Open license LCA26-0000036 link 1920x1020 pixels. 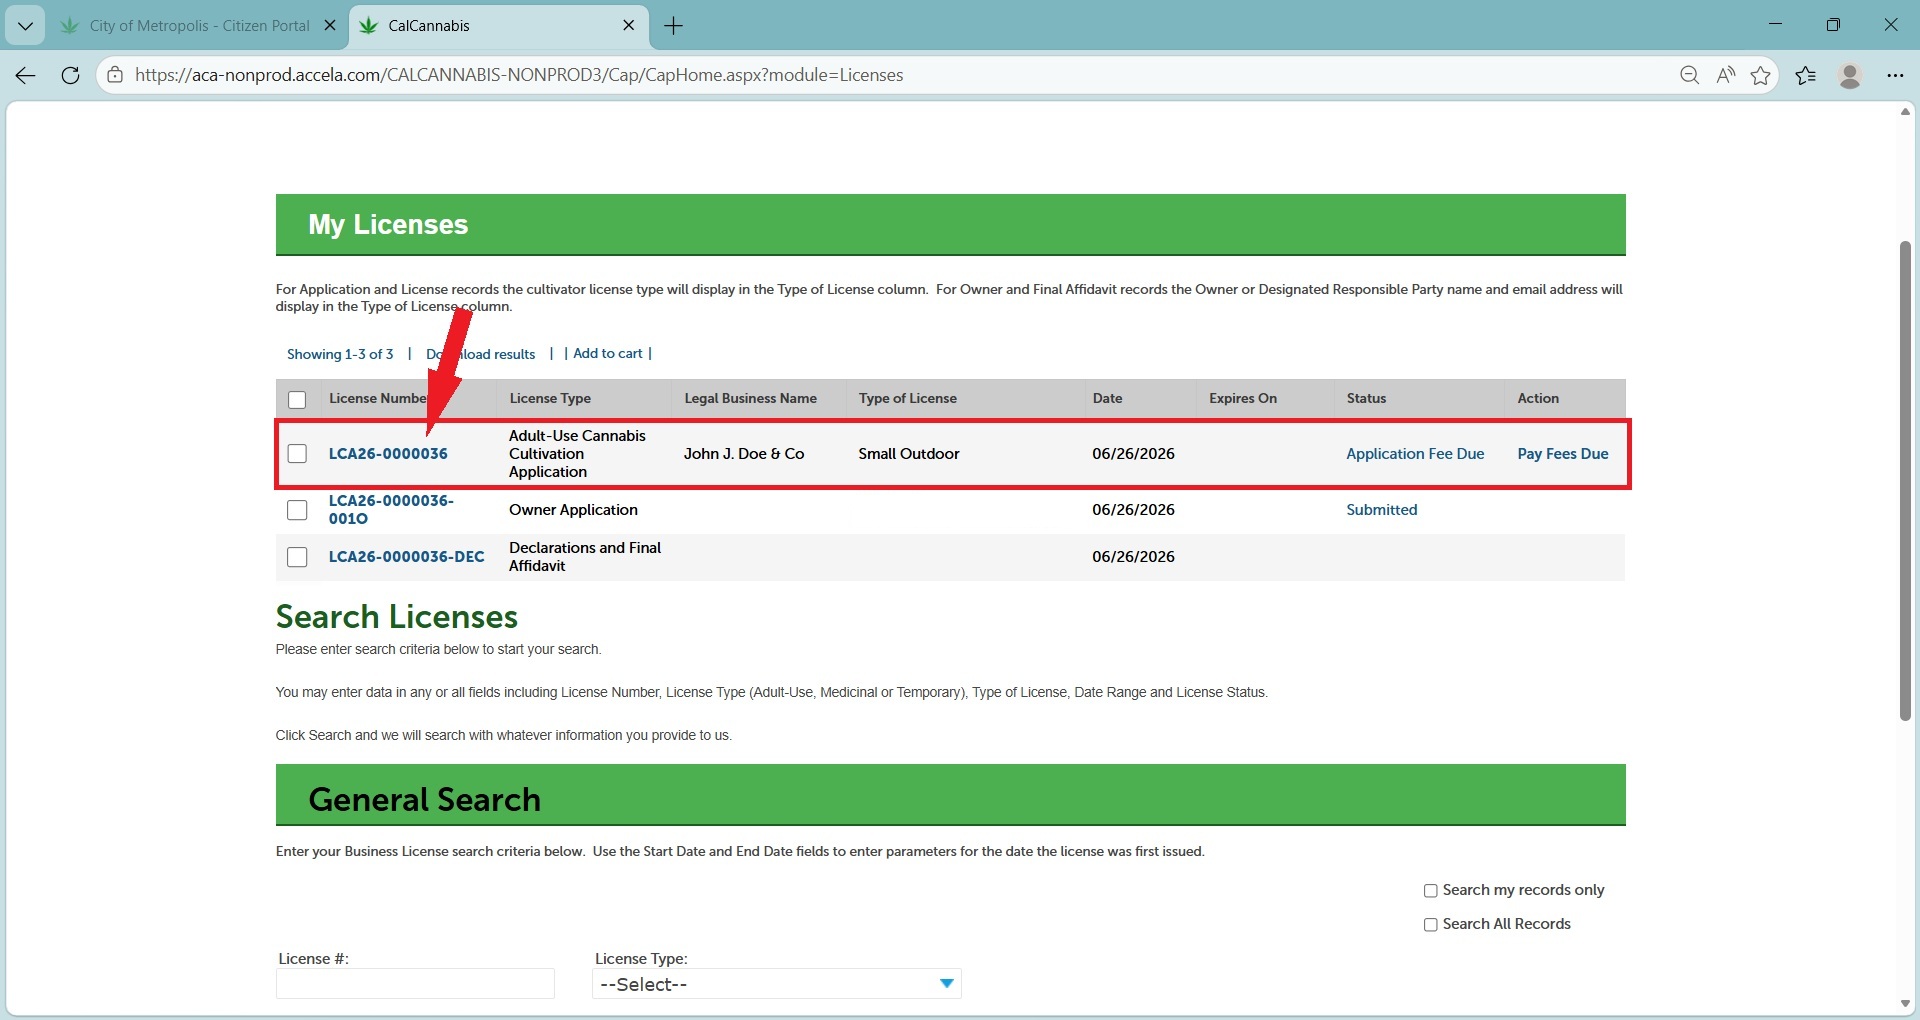(x=388, y=454)
